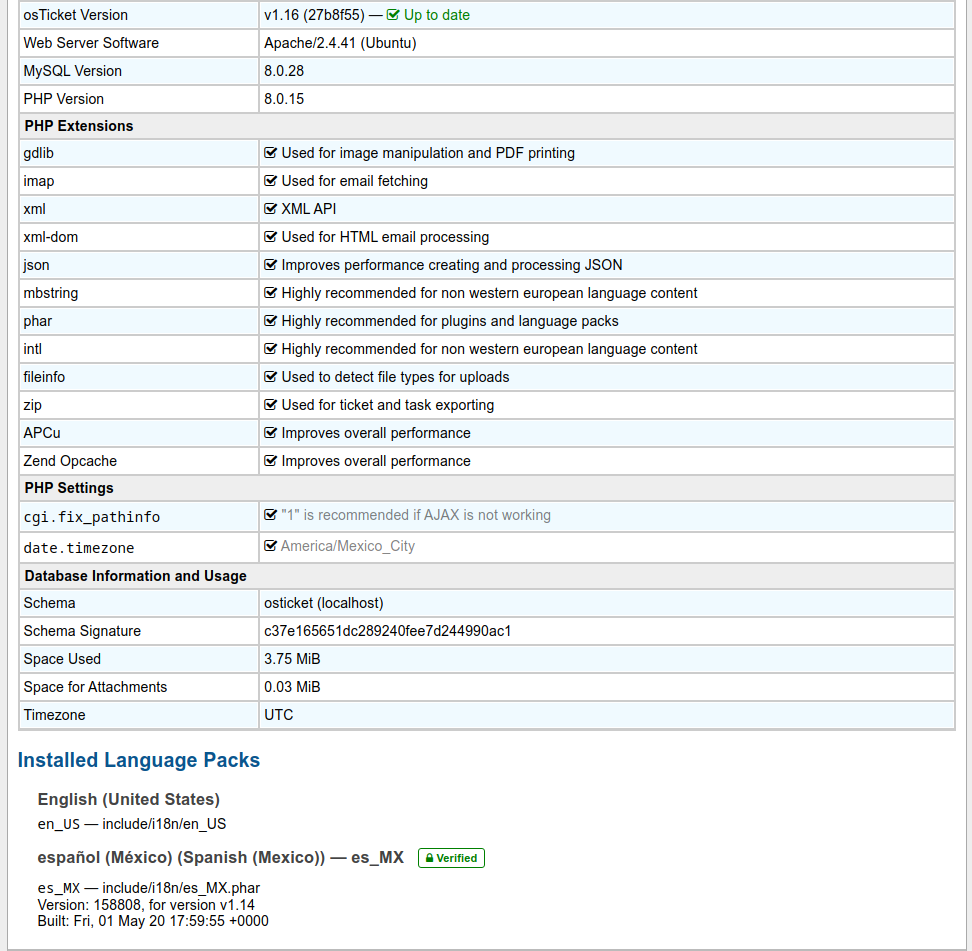Select the Used for email fetching description
972x951 pixels.
355,181
